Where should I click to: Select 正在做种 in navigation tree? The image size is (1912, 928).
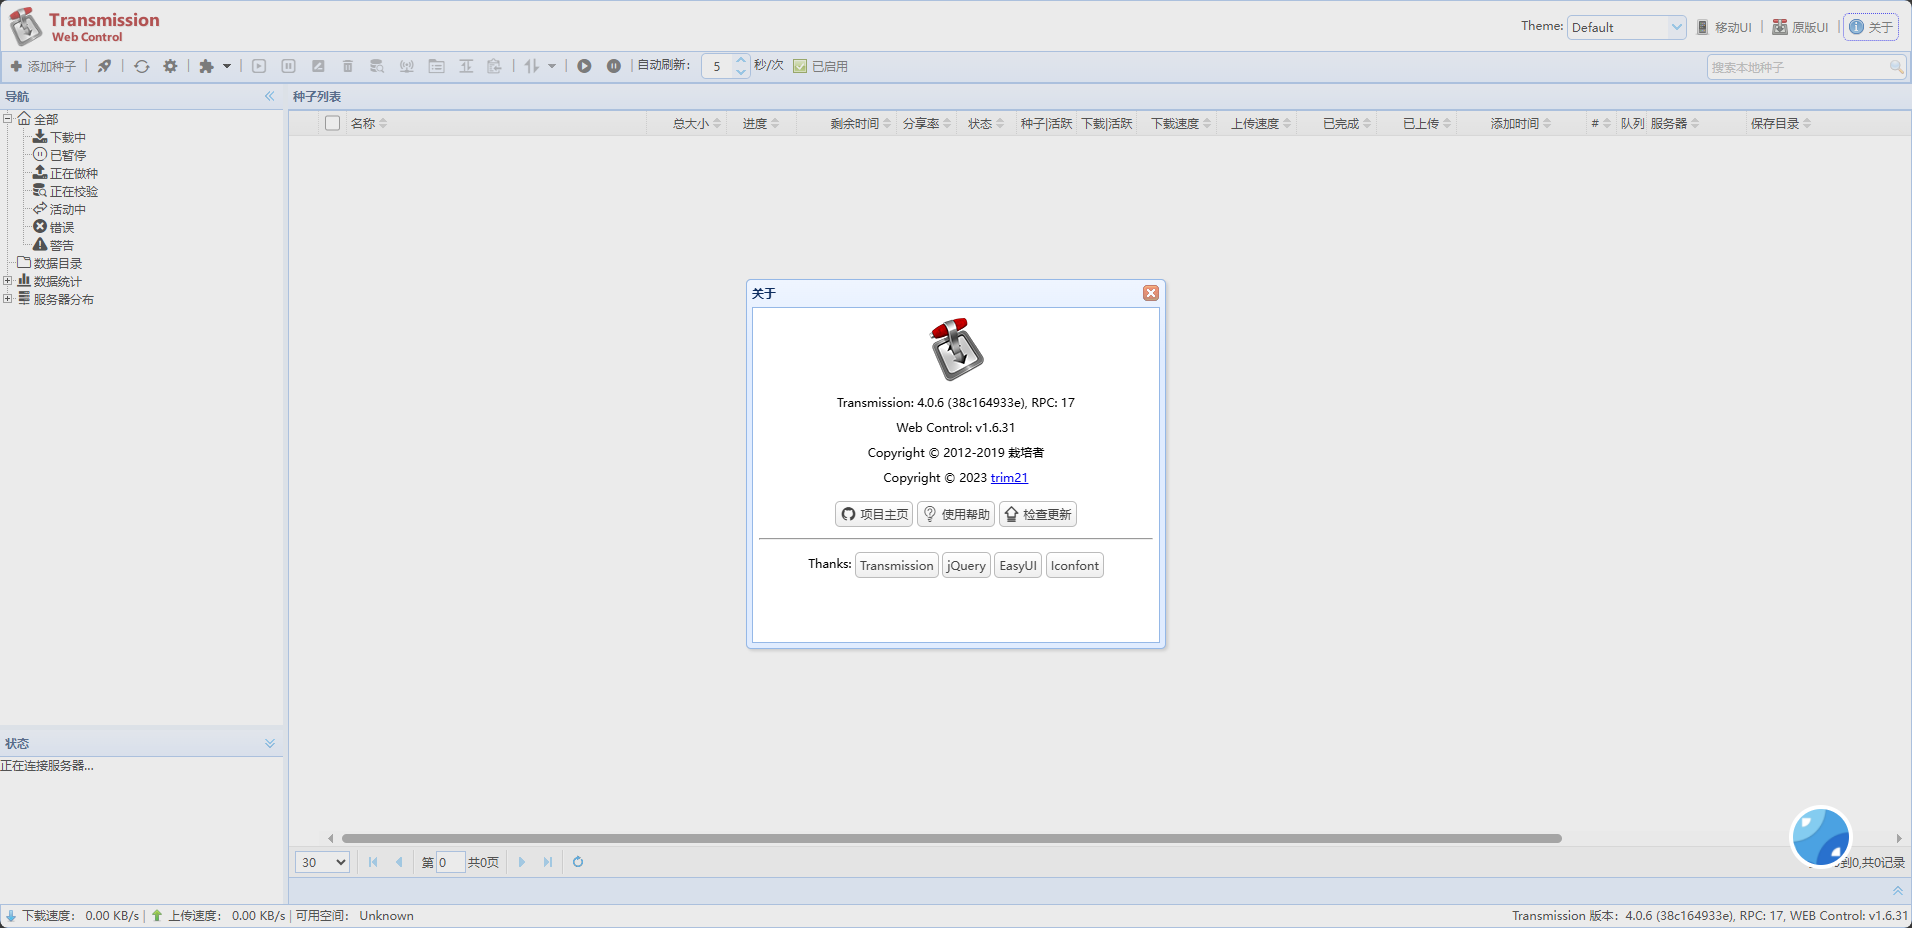coord(73,173)
